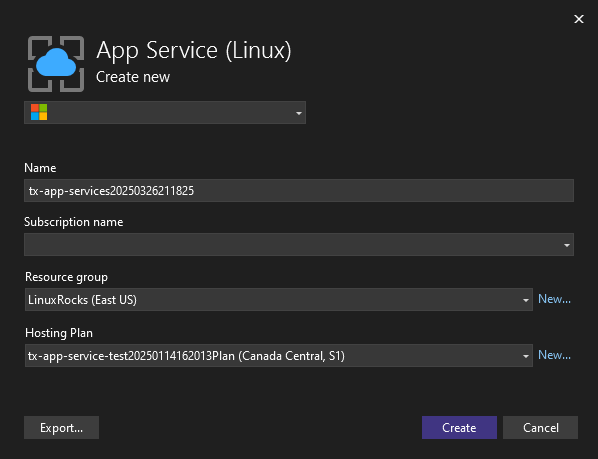The width and height of the screenshot is (598, 459).
Task: Click New link next to Resource group
Action: pyautogui.click(x=554, y=299)
